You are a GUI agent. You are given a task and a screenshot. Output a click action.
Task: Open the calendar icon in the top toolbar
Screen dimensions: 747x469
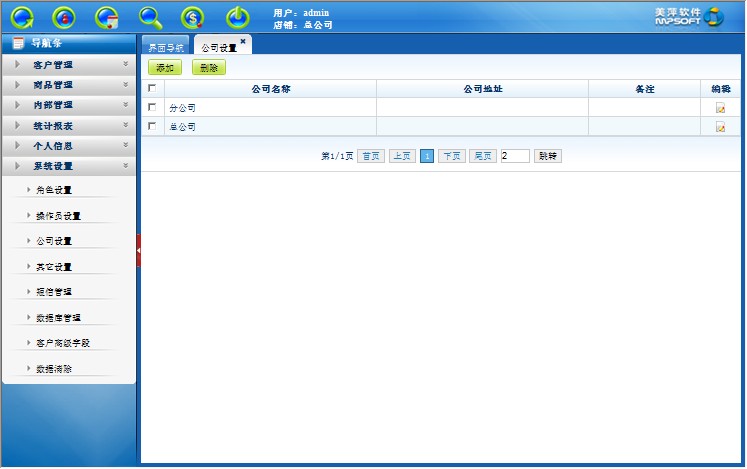(x=107, y=16)
